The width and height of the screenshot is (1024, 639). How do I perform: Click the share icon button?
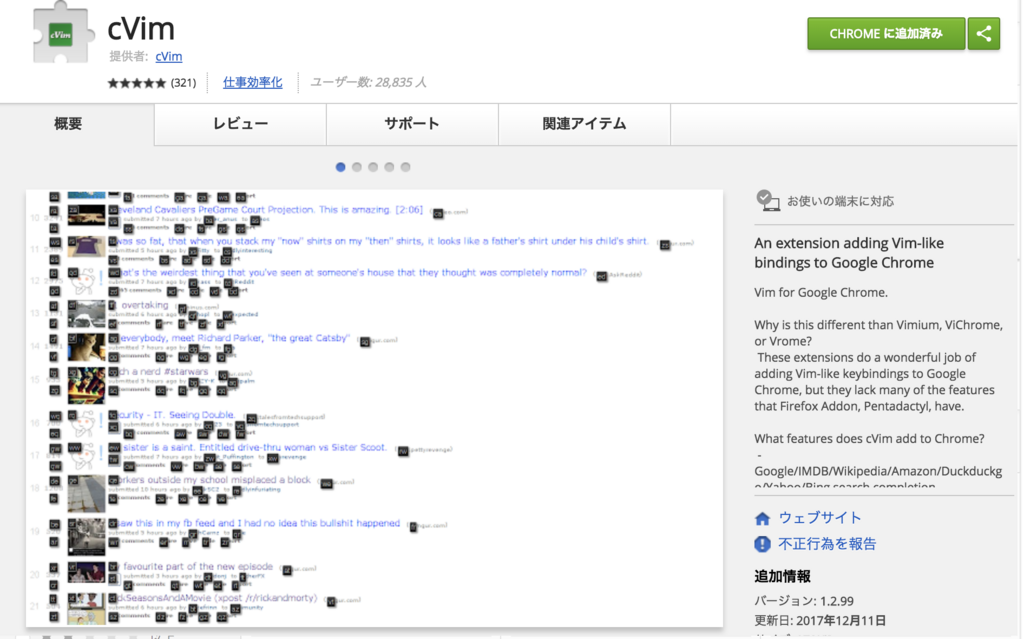point(984,33)
